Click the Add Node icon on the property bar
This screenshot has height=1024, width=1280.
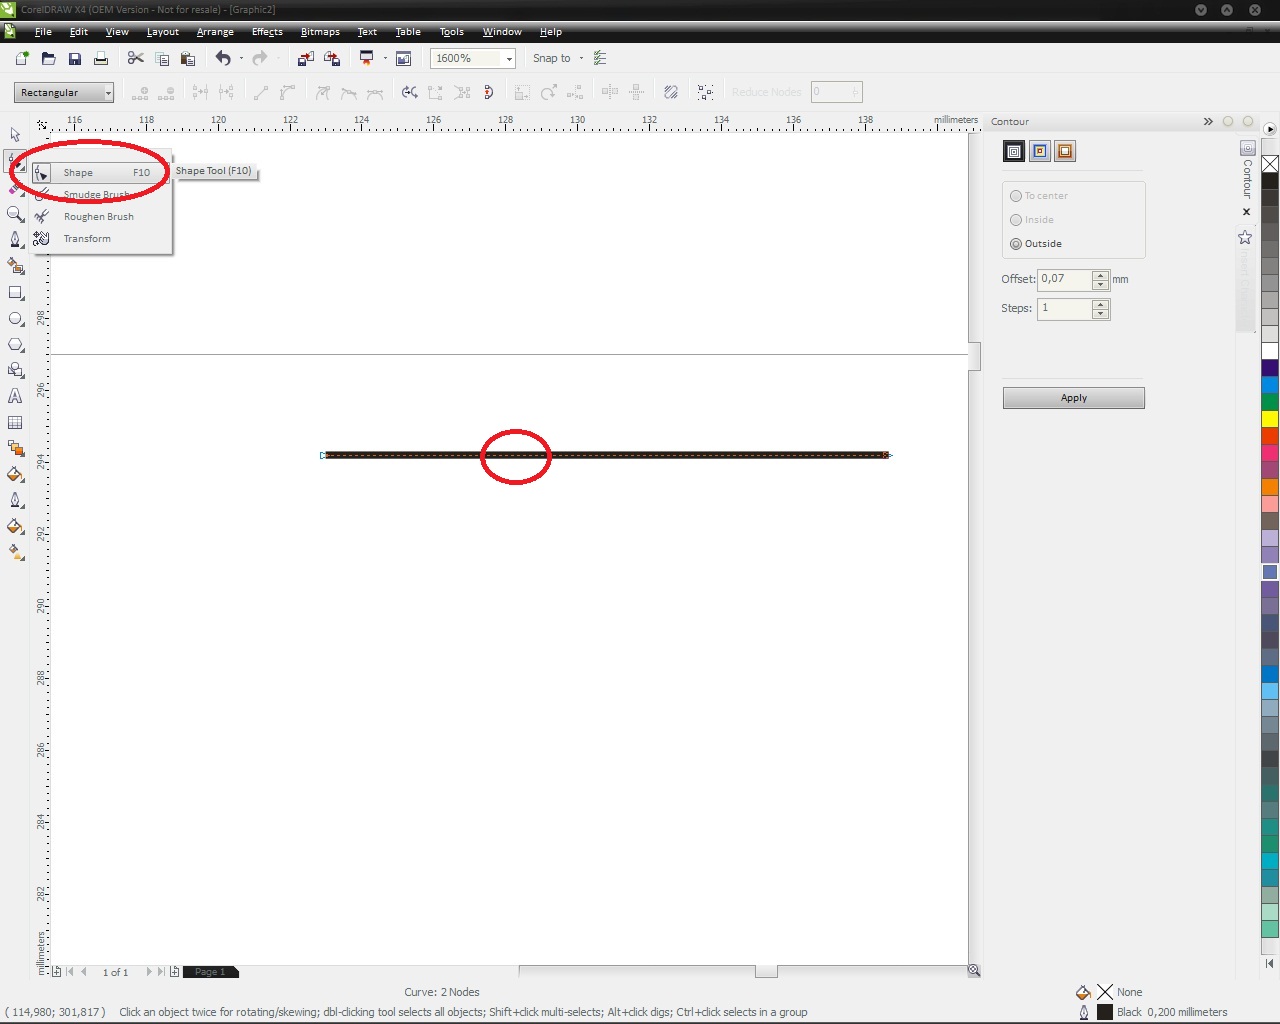(140, 92)
